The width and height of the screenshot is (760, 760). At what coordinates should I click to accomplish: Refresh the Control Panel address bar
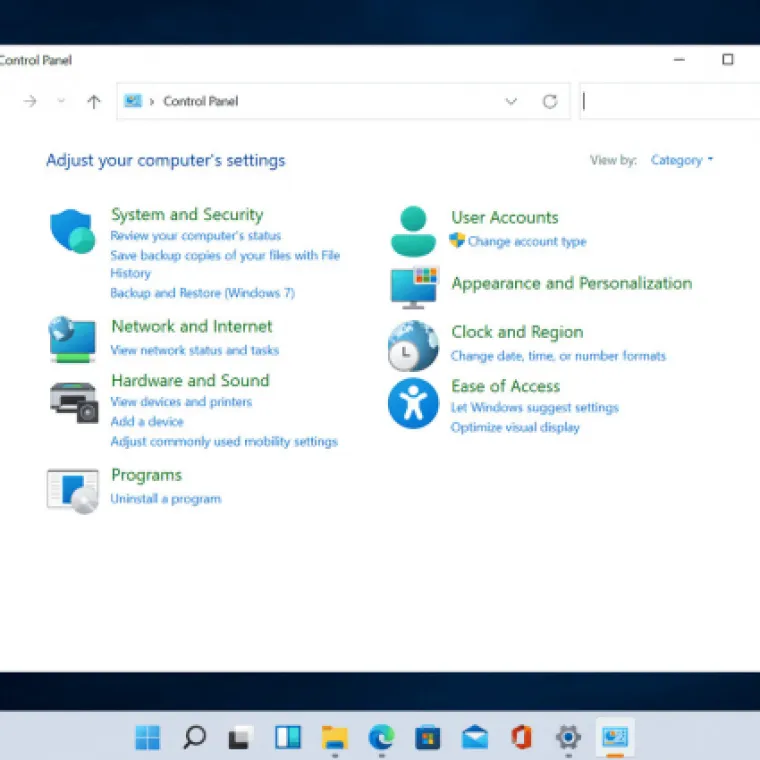(549, 101)
